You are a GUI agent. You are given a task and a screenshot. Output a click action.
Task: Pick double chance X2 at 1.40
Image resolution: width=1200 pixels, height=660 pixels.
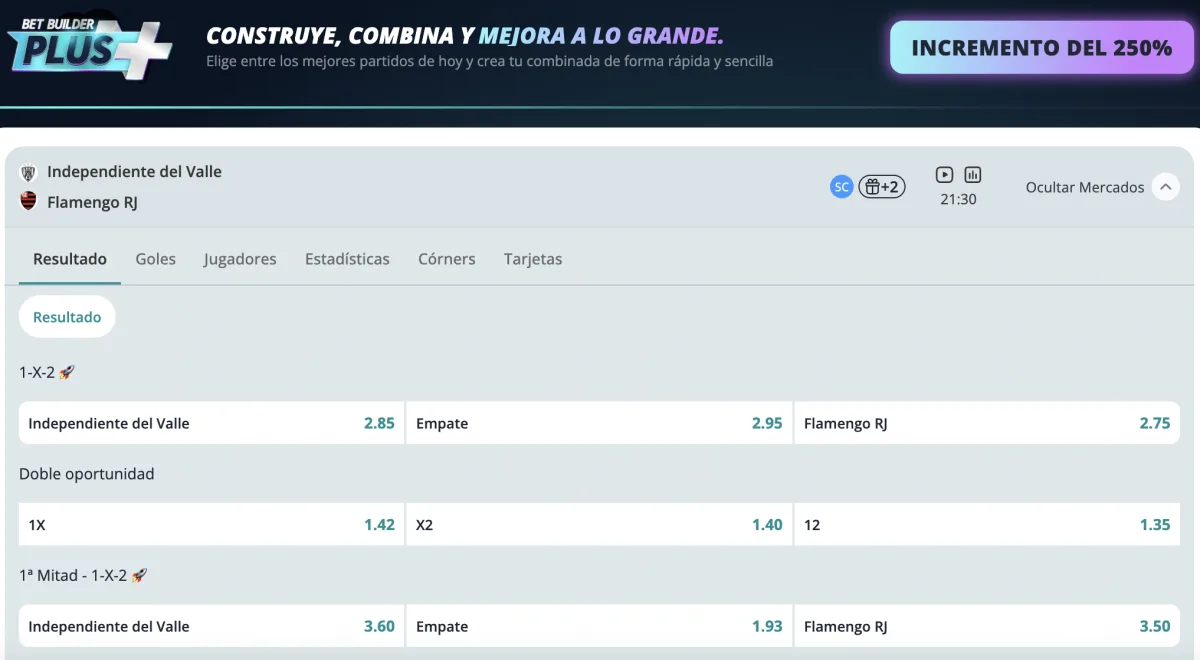tap(599, 524)
